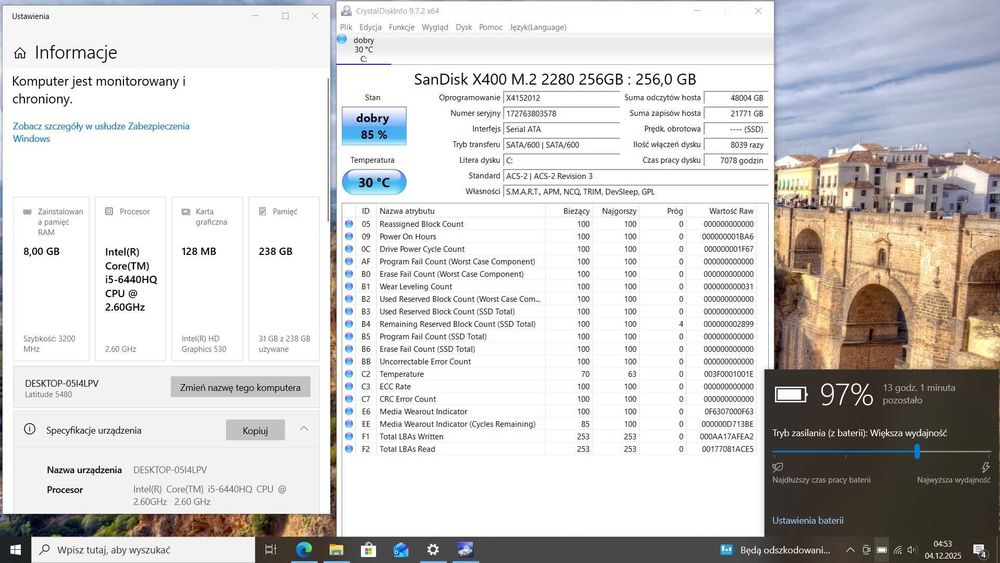Select the Media Wearout Indicator (Cycles Remaining) row
The width and height of the screenshot is (1000, 563).
(550, 424)
